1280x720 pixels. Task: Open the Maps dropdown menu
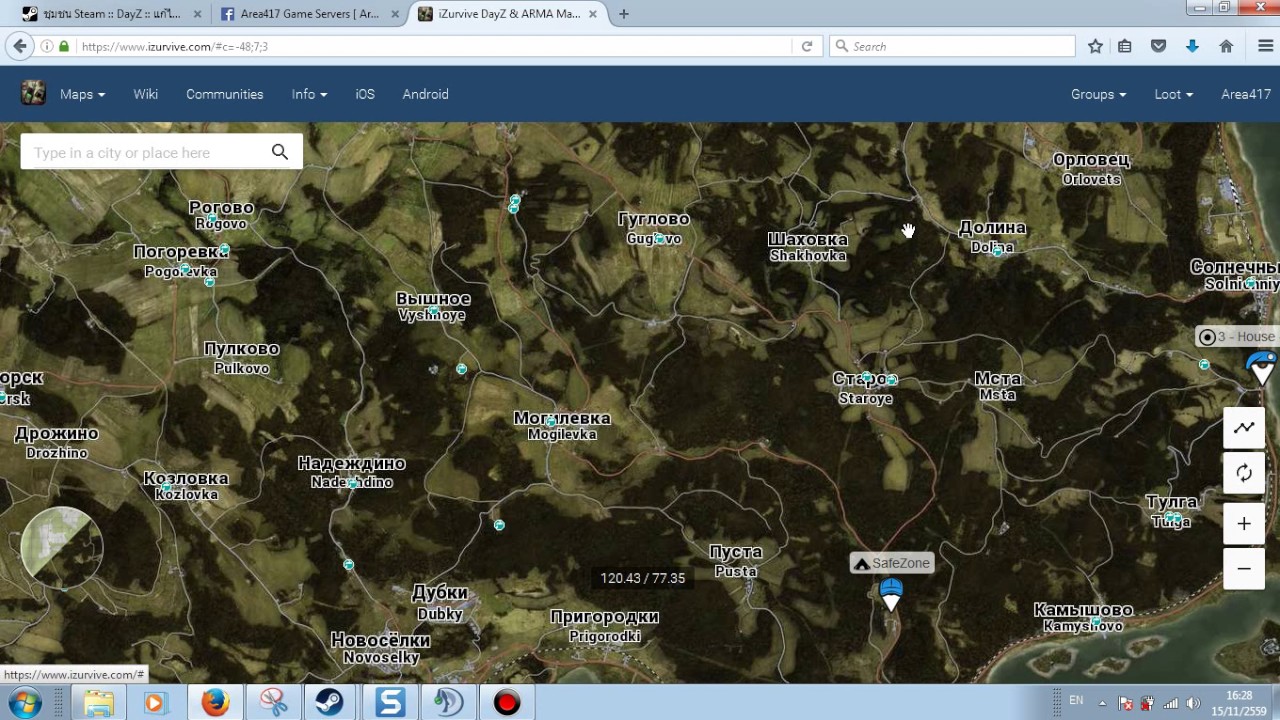(x=82, y=94)
